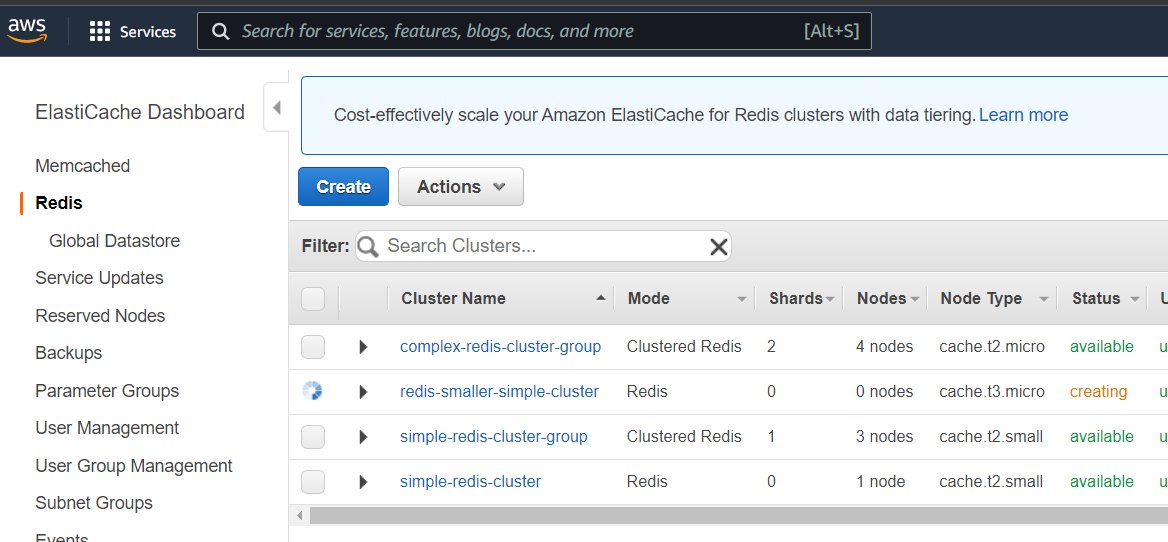This screenshot has width=1168, height=542.
Task: Click the left scroll arrow of the table scrollbar
Action: 299,515
